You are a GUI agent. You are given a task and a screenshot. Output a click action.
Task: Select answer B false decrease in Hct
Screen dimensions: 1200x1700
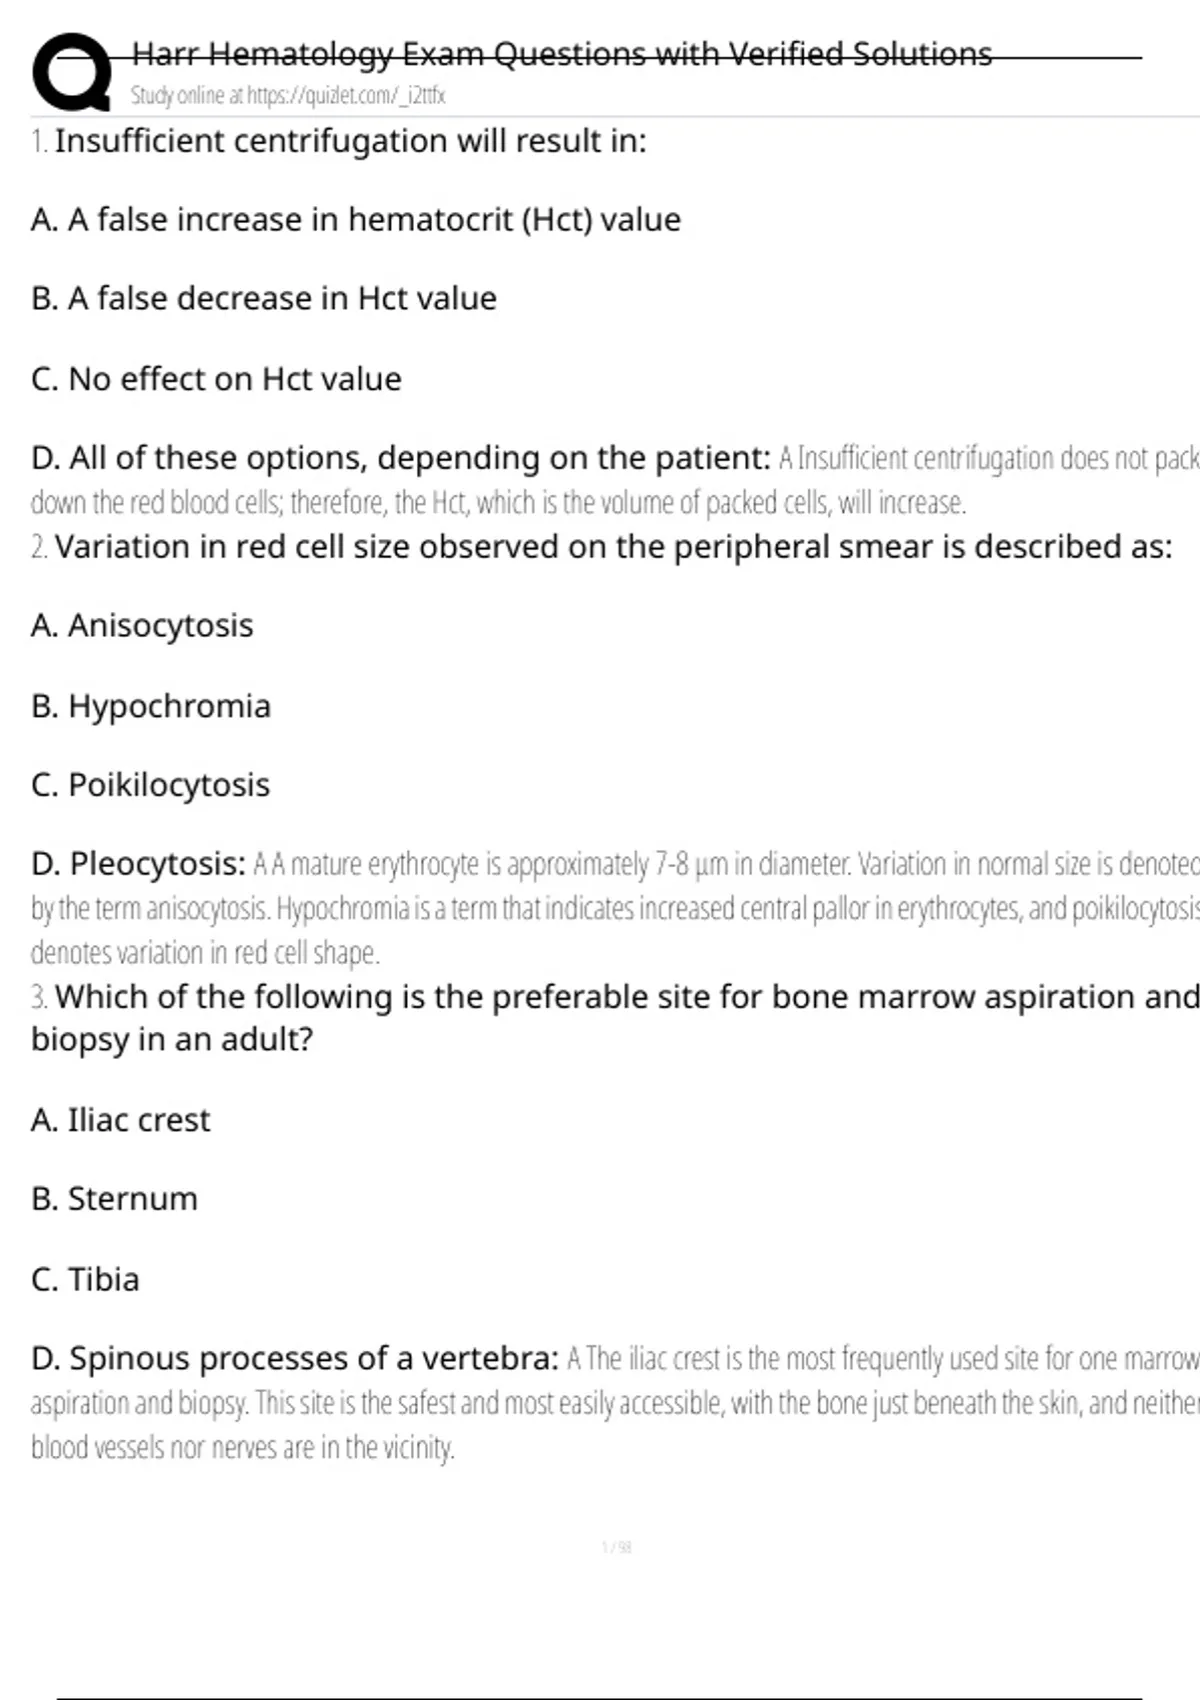coord(264,298)
